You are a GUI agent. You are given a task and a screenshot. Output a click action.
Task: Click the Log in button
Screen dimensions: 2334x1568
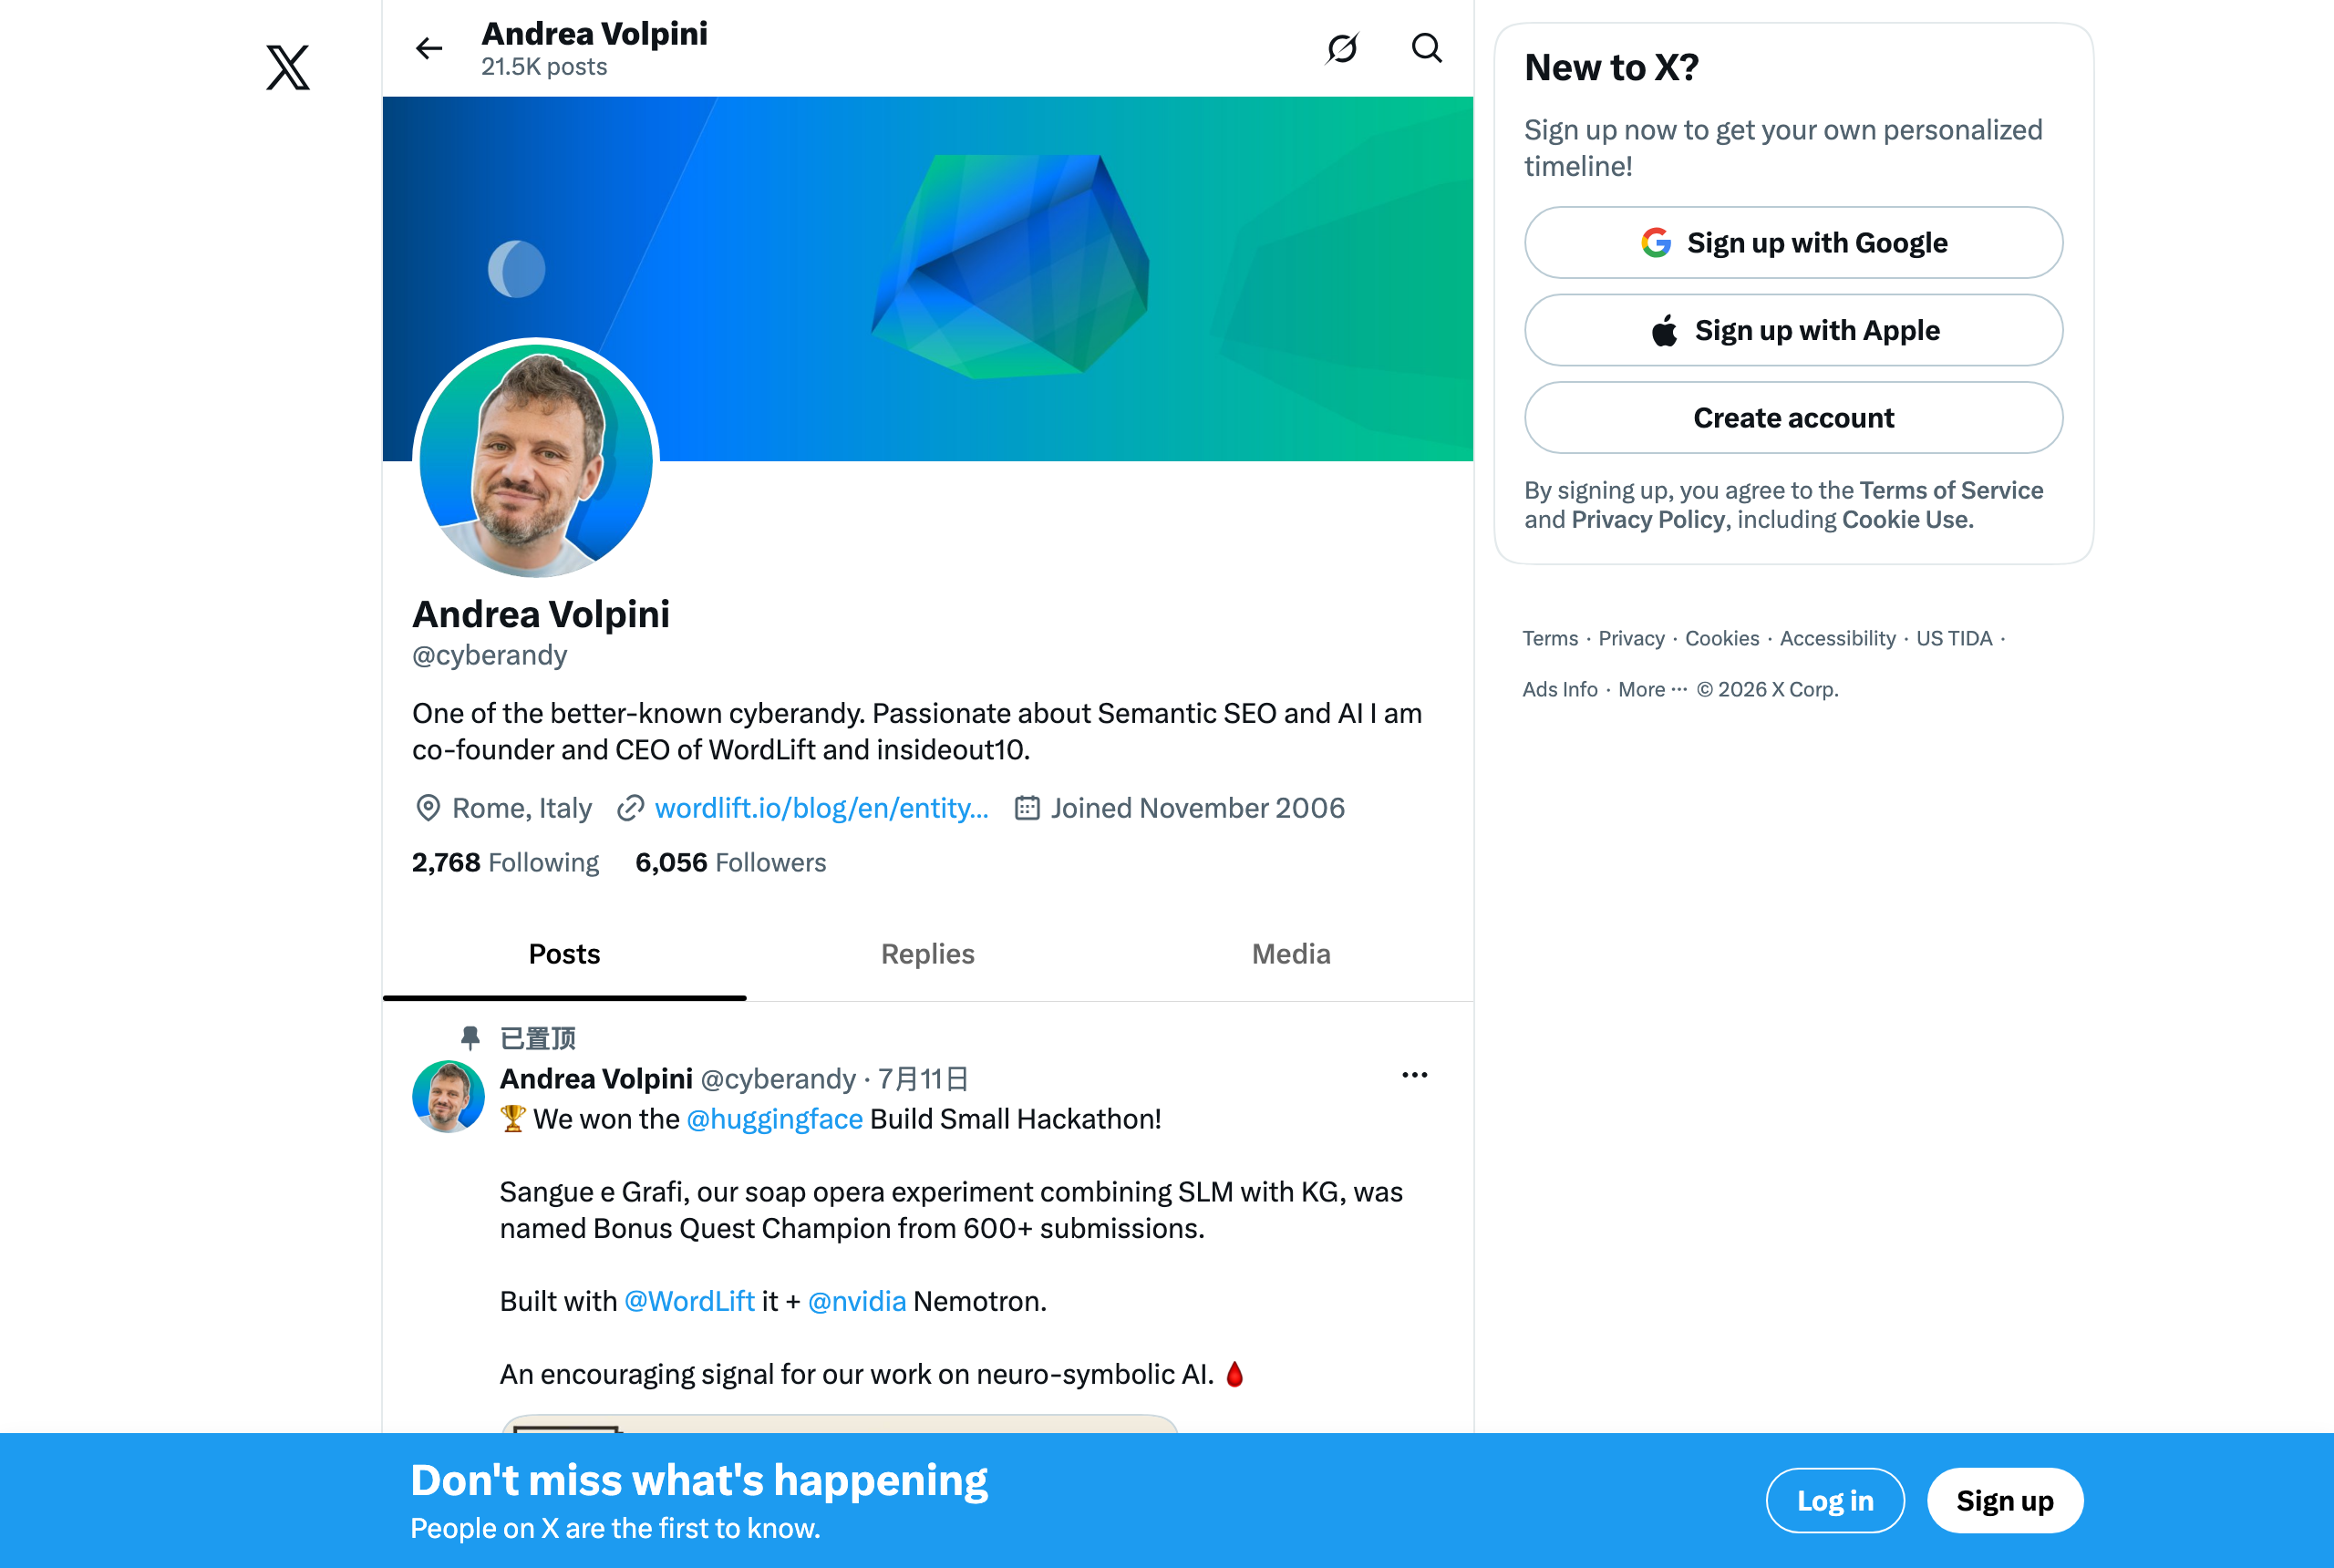[1835, 1501]
